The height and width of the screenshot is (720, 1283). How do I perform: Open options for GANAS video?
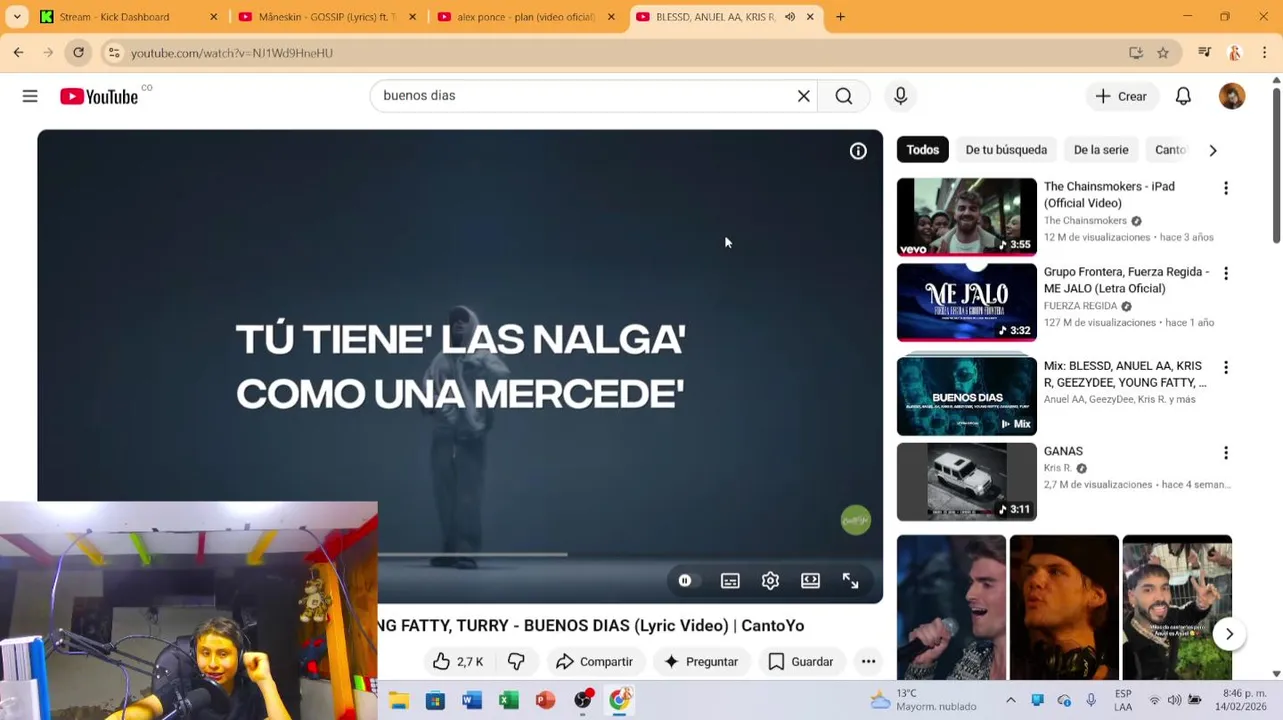point(1226,453)
